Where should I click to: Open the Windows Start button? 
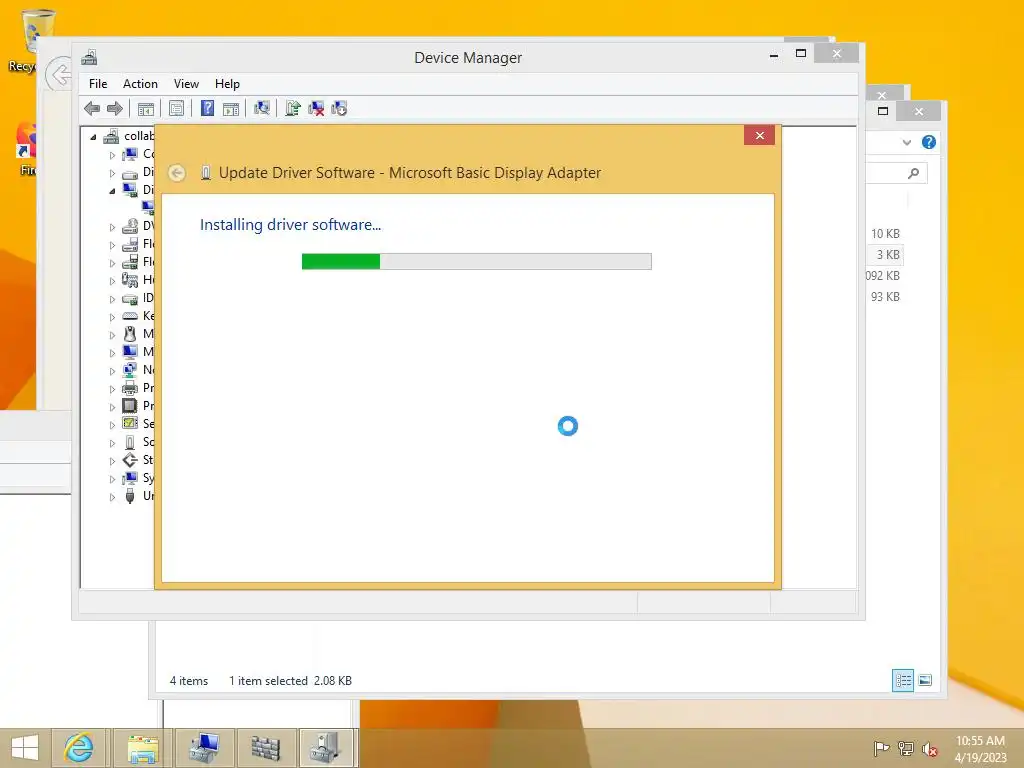pyautogui.click(x=25, y=748)
